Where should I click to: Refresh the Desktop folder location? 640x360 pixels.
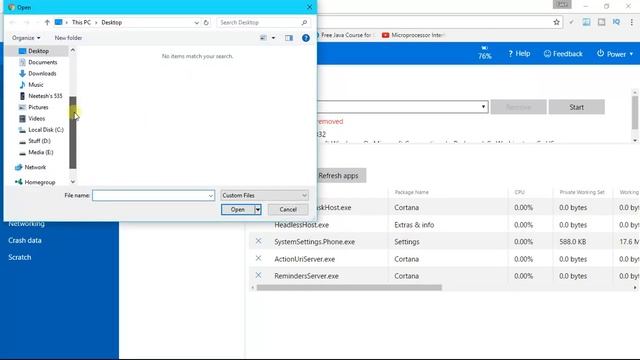pyautogui.click(x=206, y=22)
